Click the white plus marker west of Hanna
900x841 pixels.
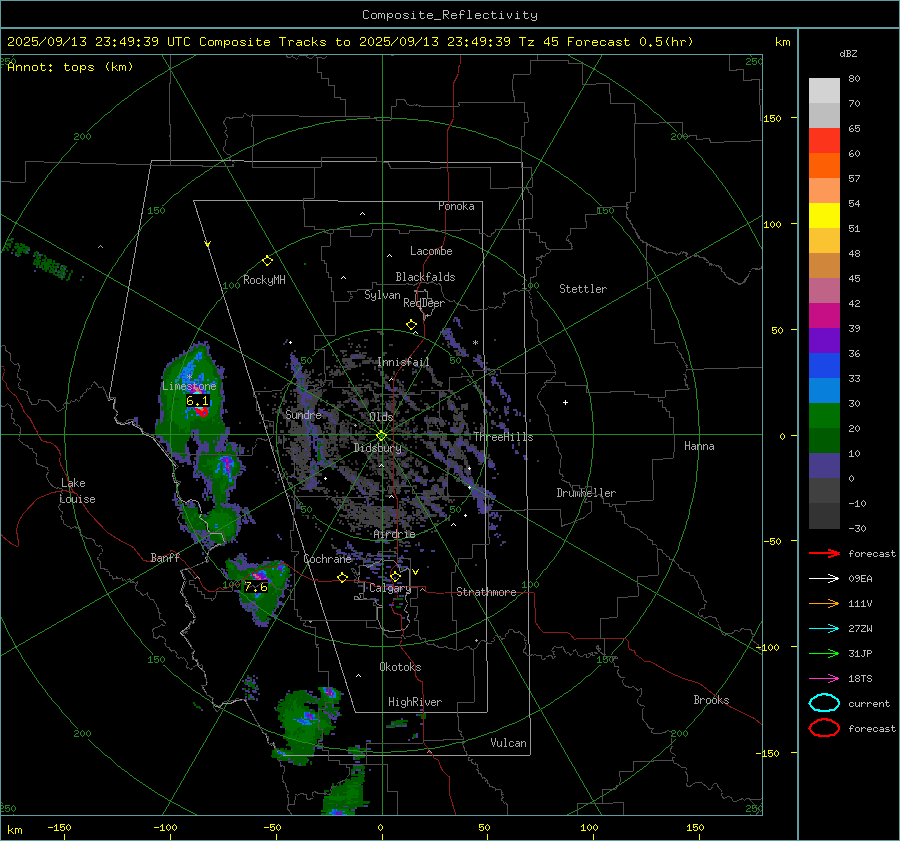[x=565, y=402]
